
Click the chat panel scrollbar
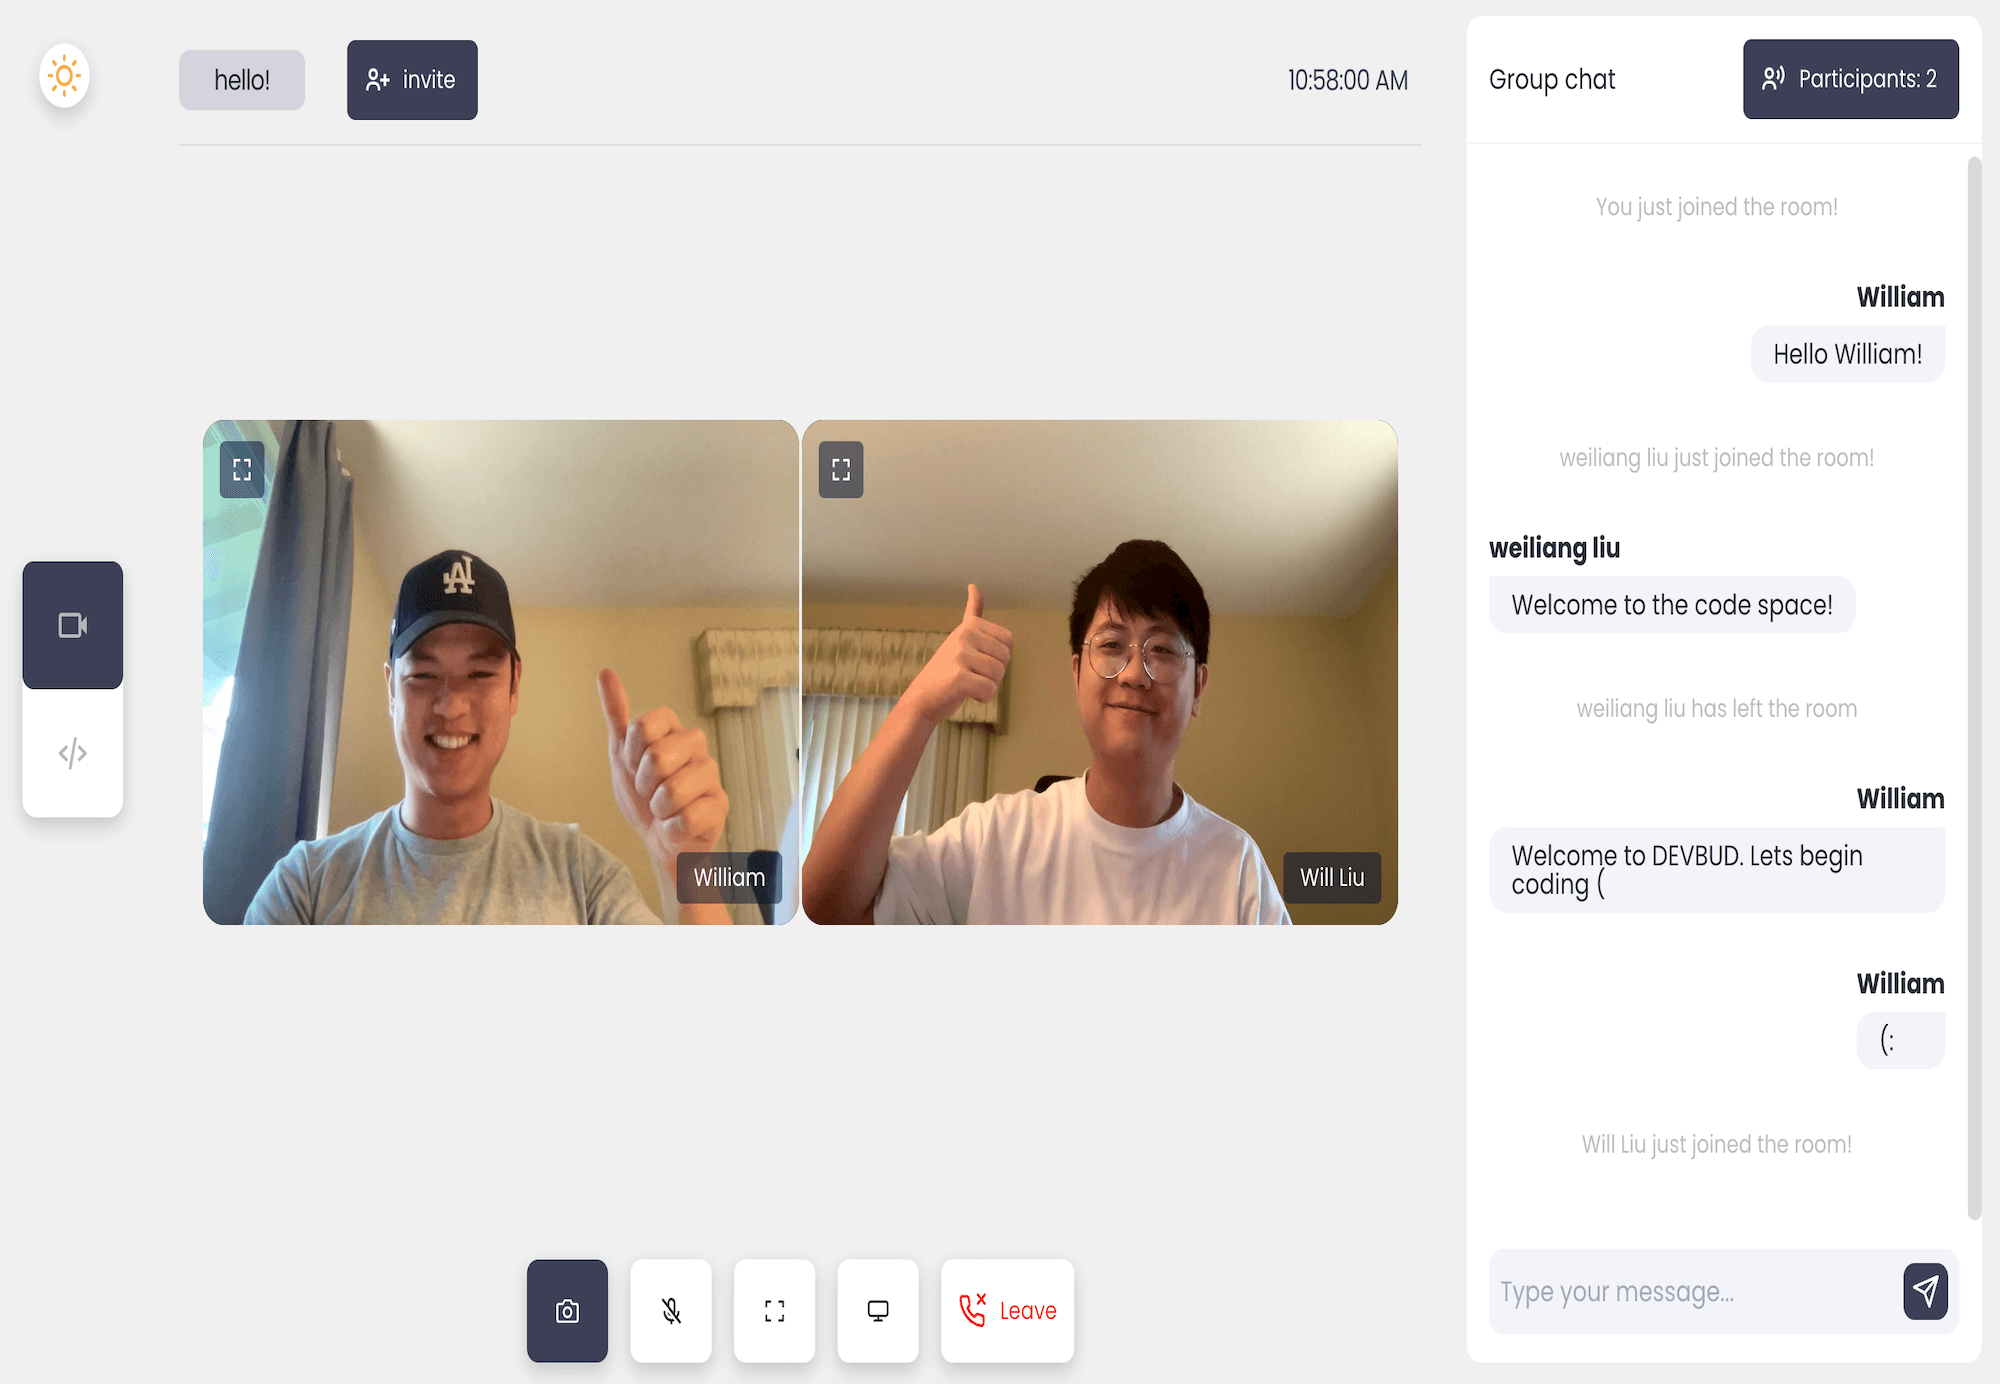point(1974,688)
